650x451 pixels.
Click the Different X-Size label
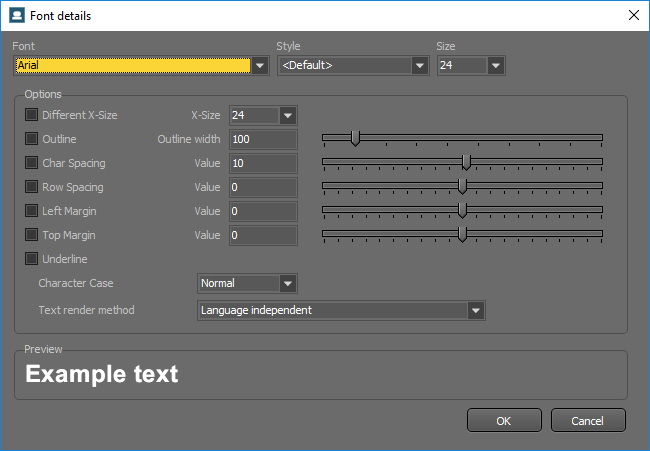80,115
